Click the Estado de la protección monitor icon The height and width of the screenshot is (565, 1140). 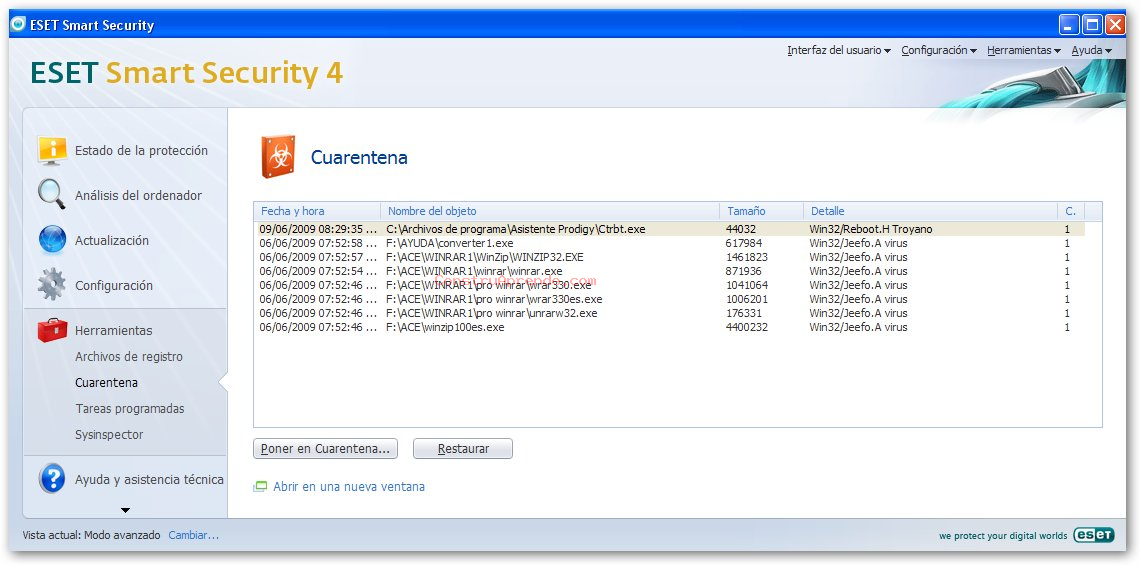click(x=52, y=150)
